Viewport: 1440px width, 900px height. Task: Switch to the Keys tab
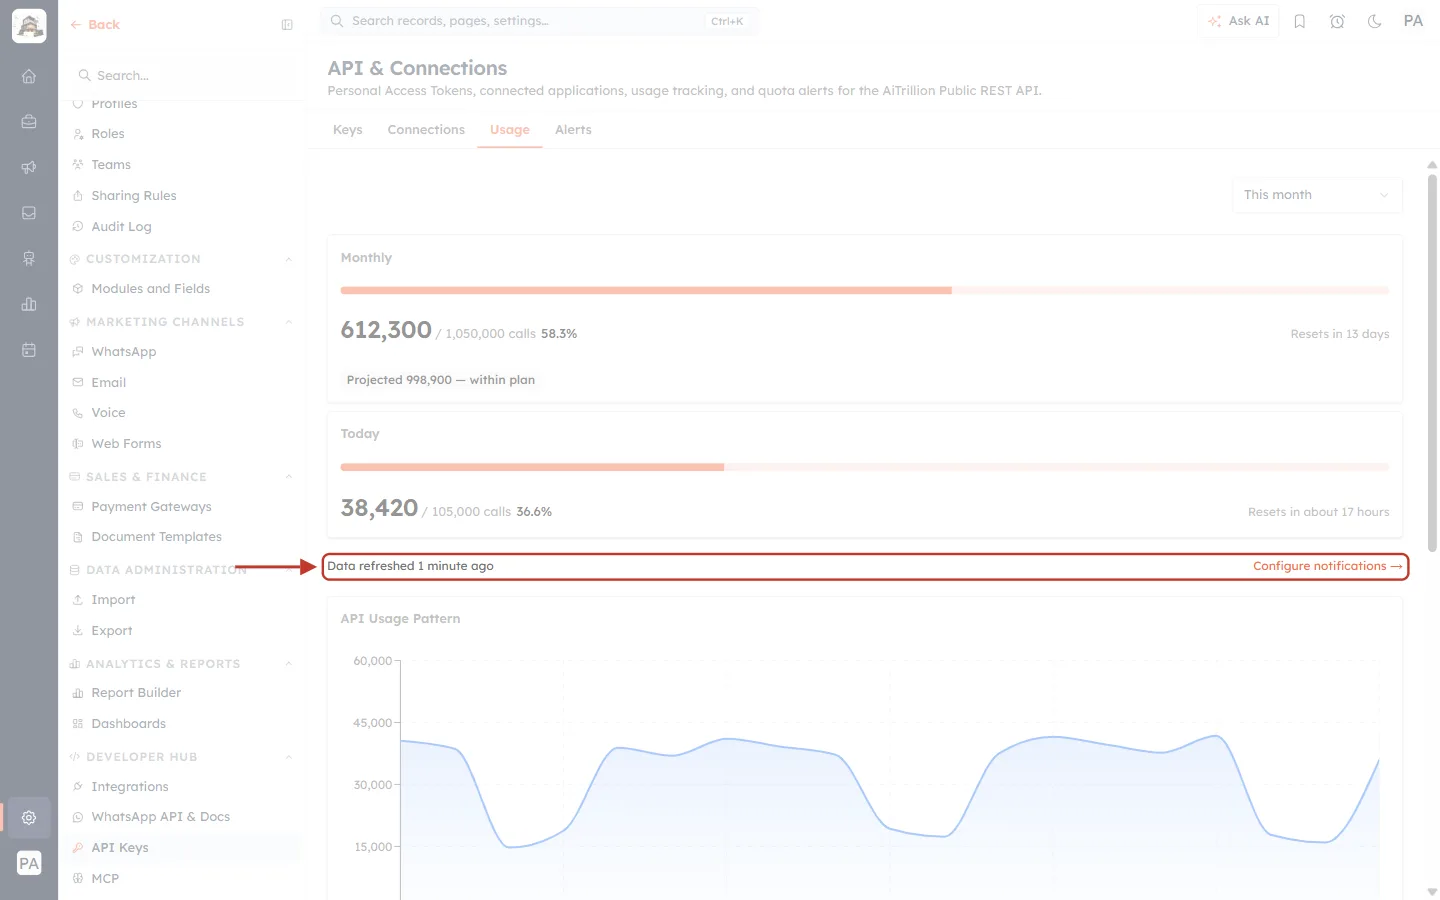point(348,130)
